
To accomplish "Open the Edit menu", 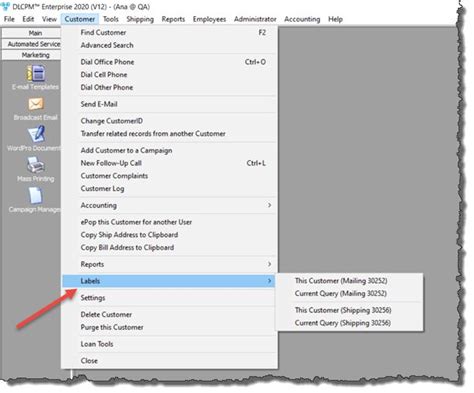I will click(x=28, y=19).
